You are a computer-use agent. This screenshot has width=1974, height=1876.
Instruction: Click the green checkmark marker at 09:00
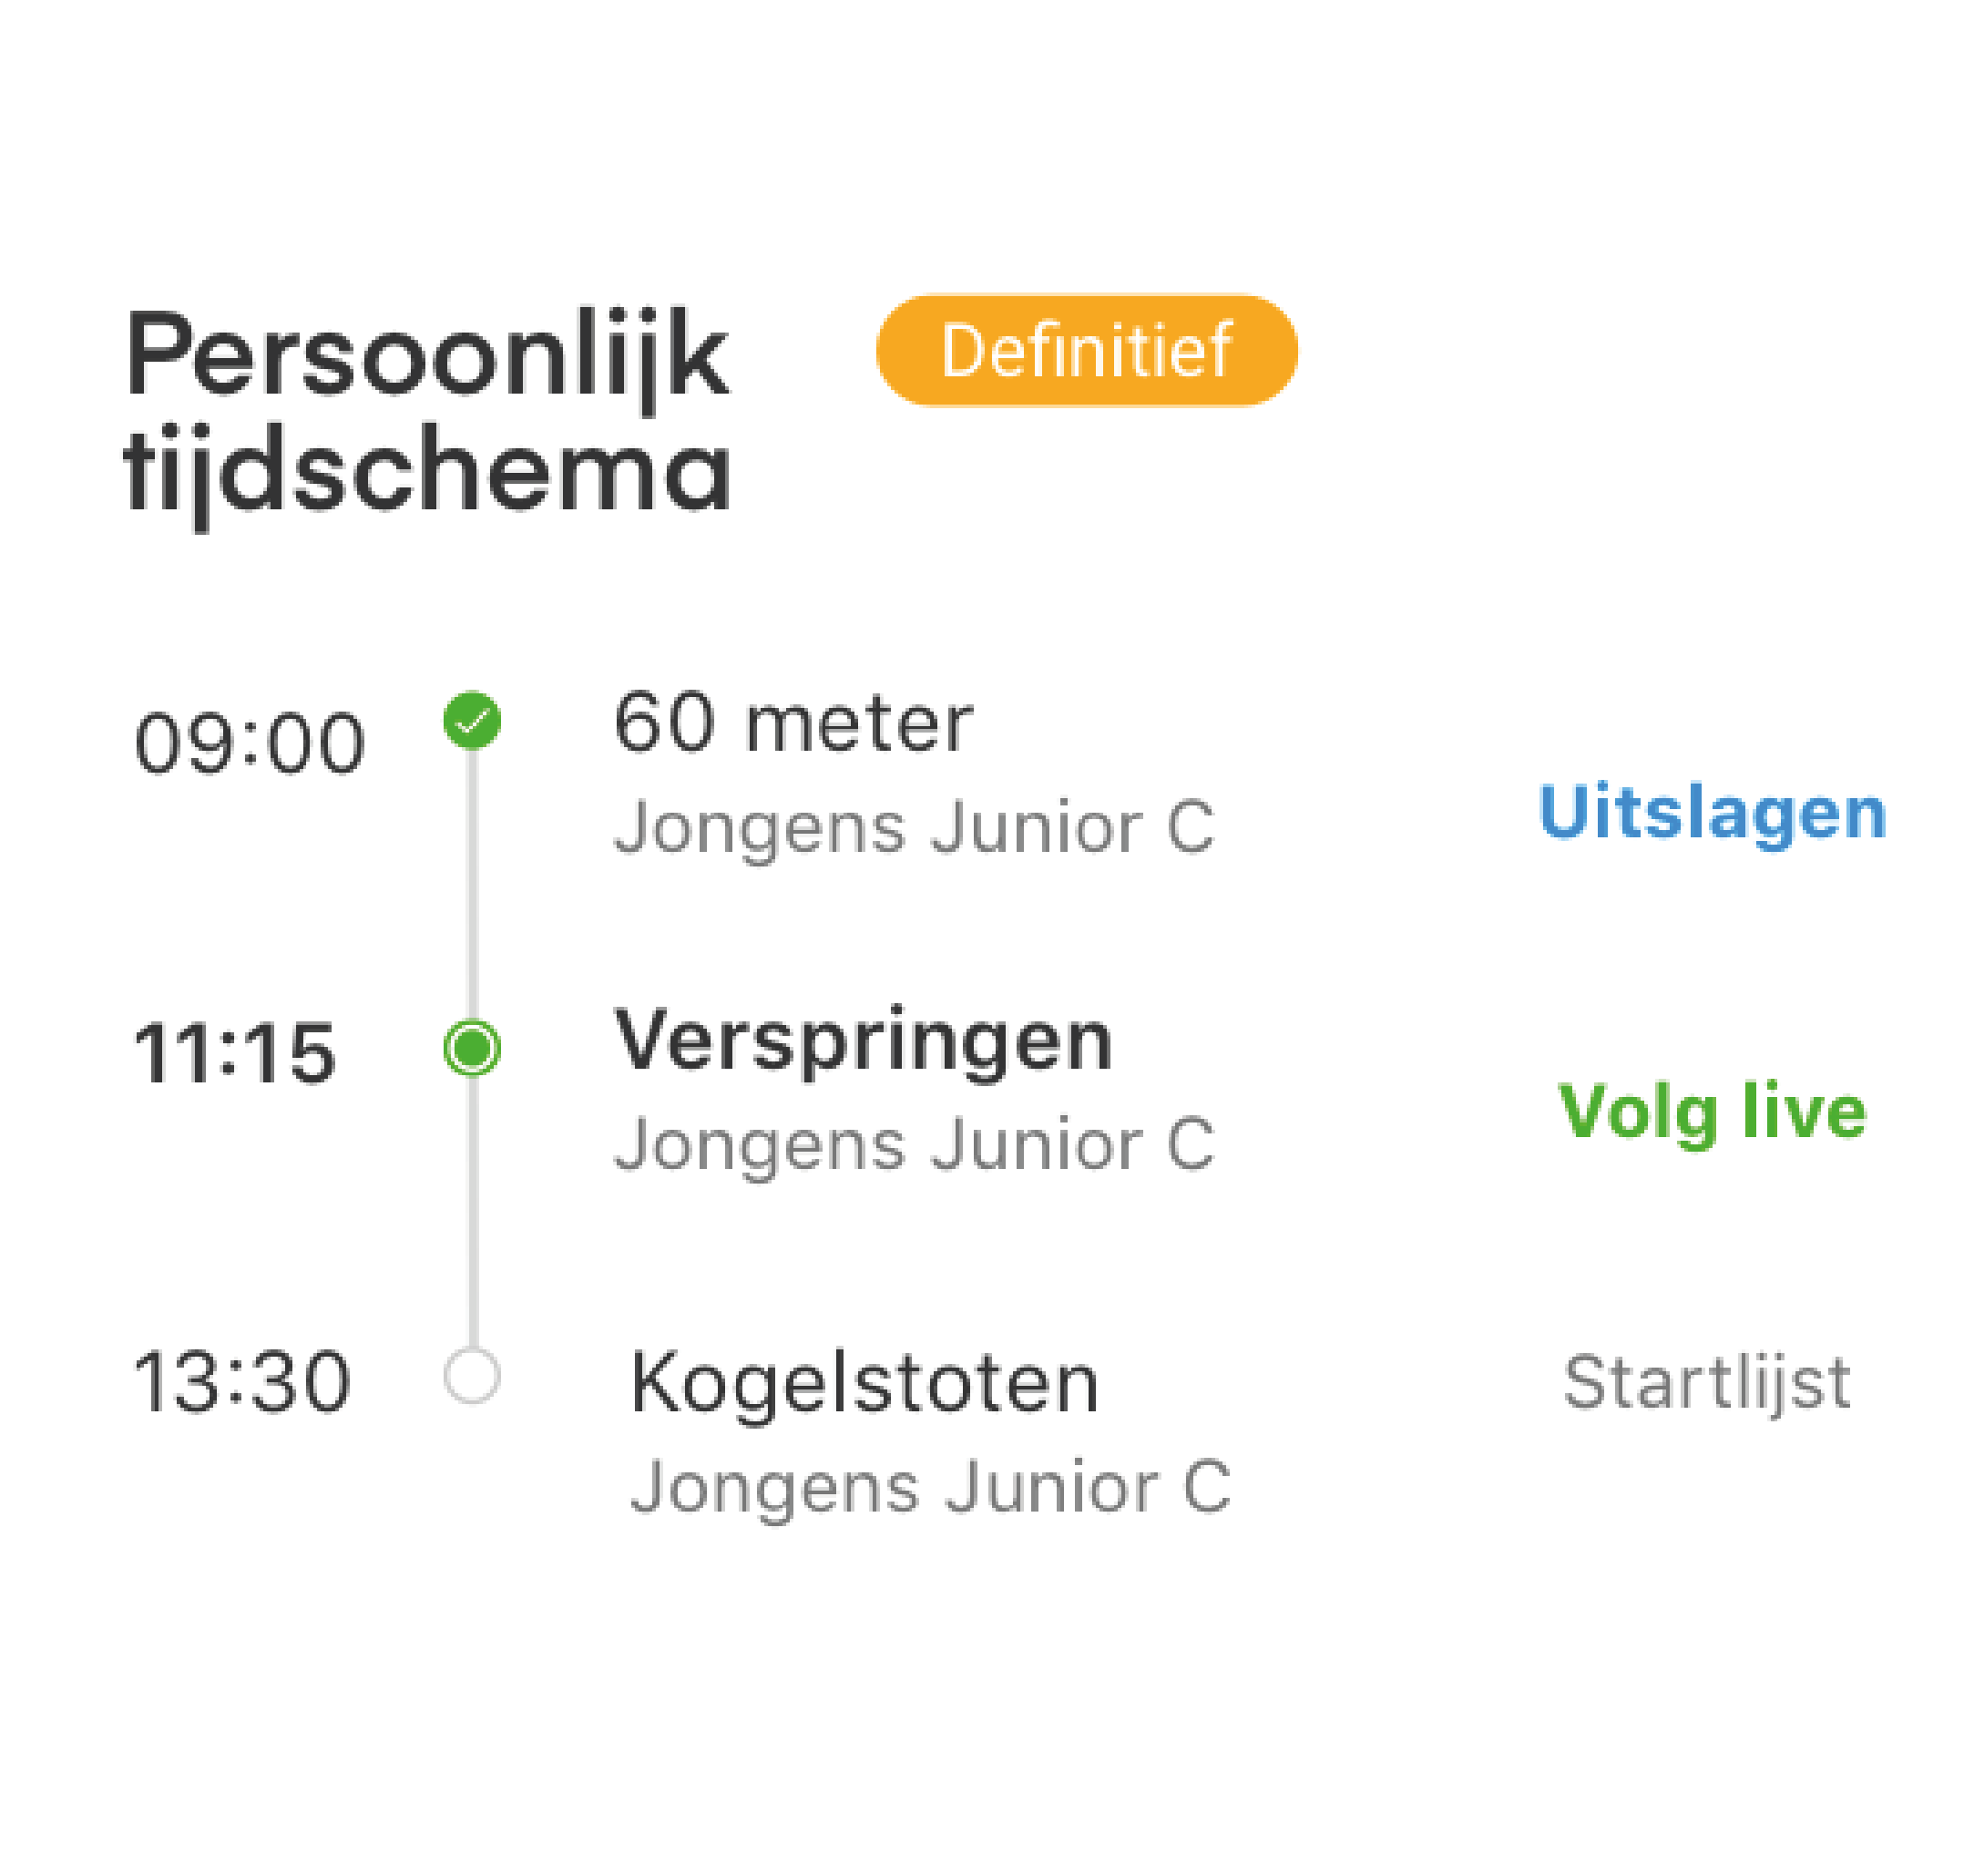tap(472, 720)
